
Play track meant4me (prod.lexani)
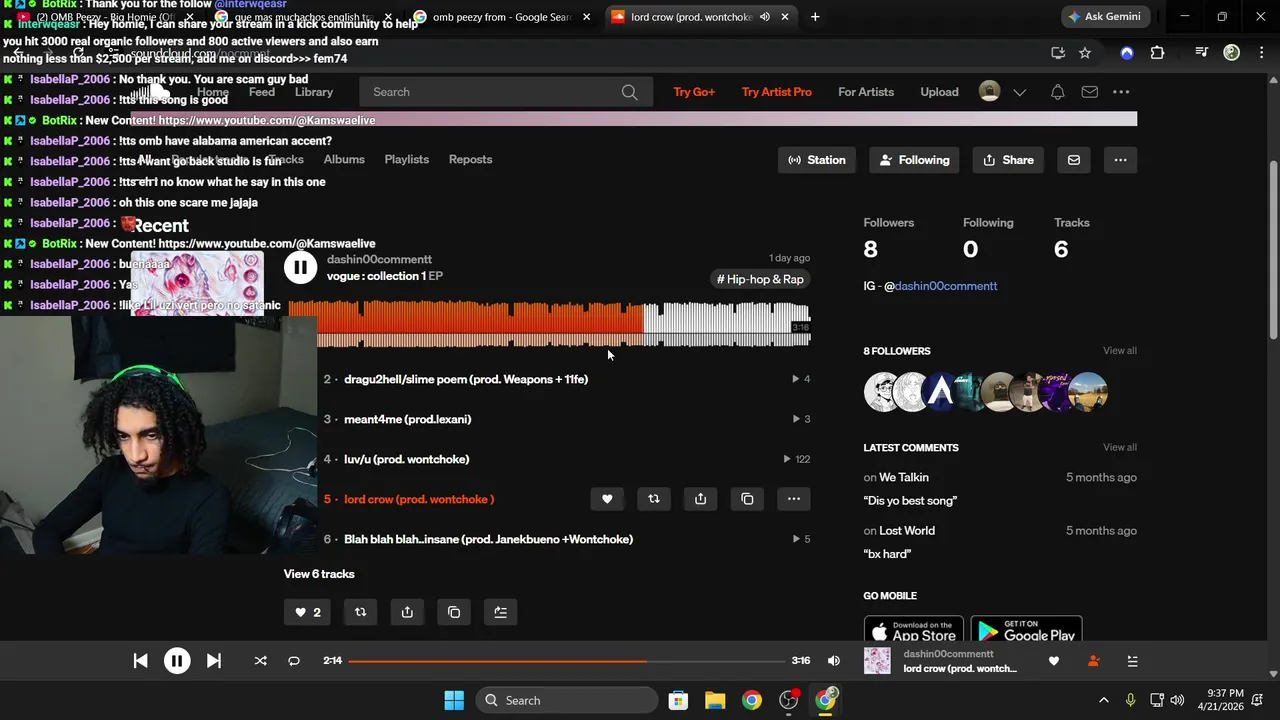click(x=407, y=419)
